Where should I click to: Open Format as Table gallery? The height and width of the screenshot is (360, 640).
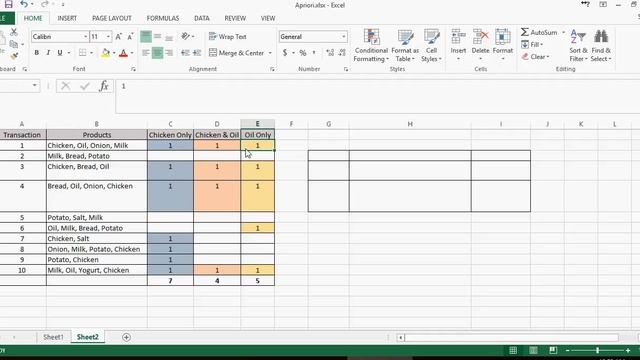[x=405, y=45]
